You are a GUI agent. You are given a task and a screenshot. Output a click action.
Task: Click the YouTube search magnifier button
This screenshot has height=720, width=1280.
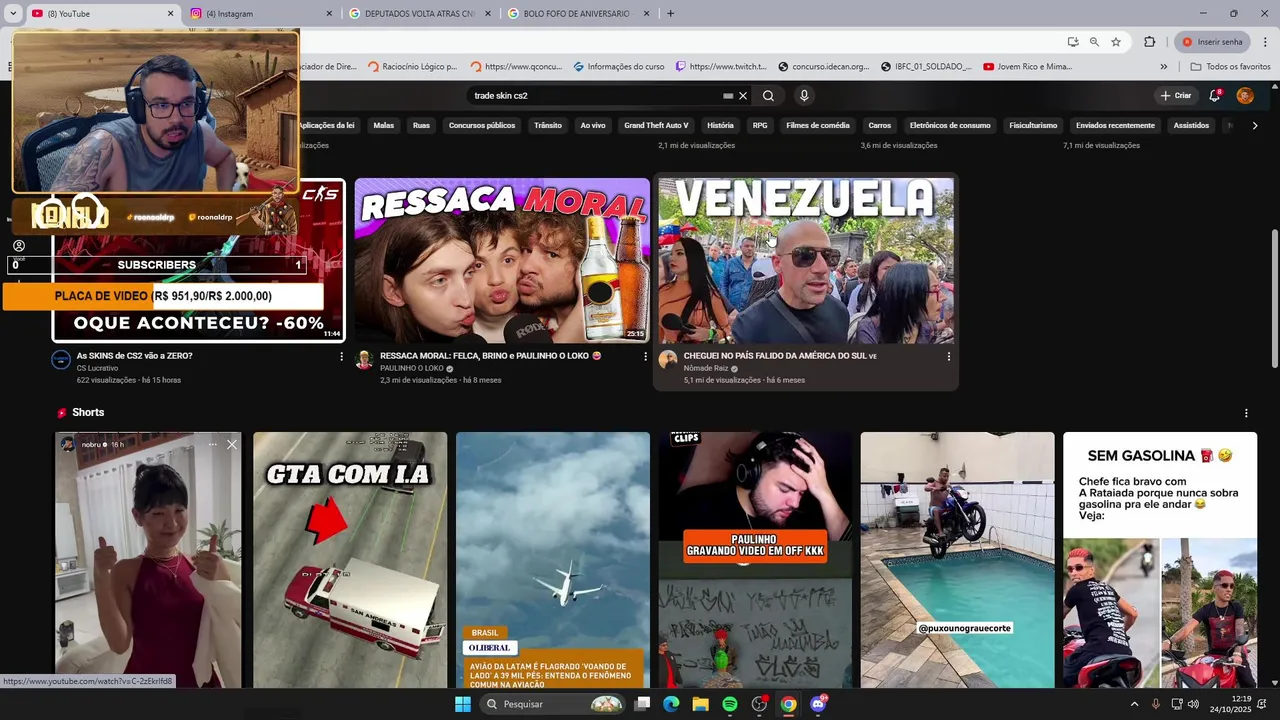click(768, 96)
